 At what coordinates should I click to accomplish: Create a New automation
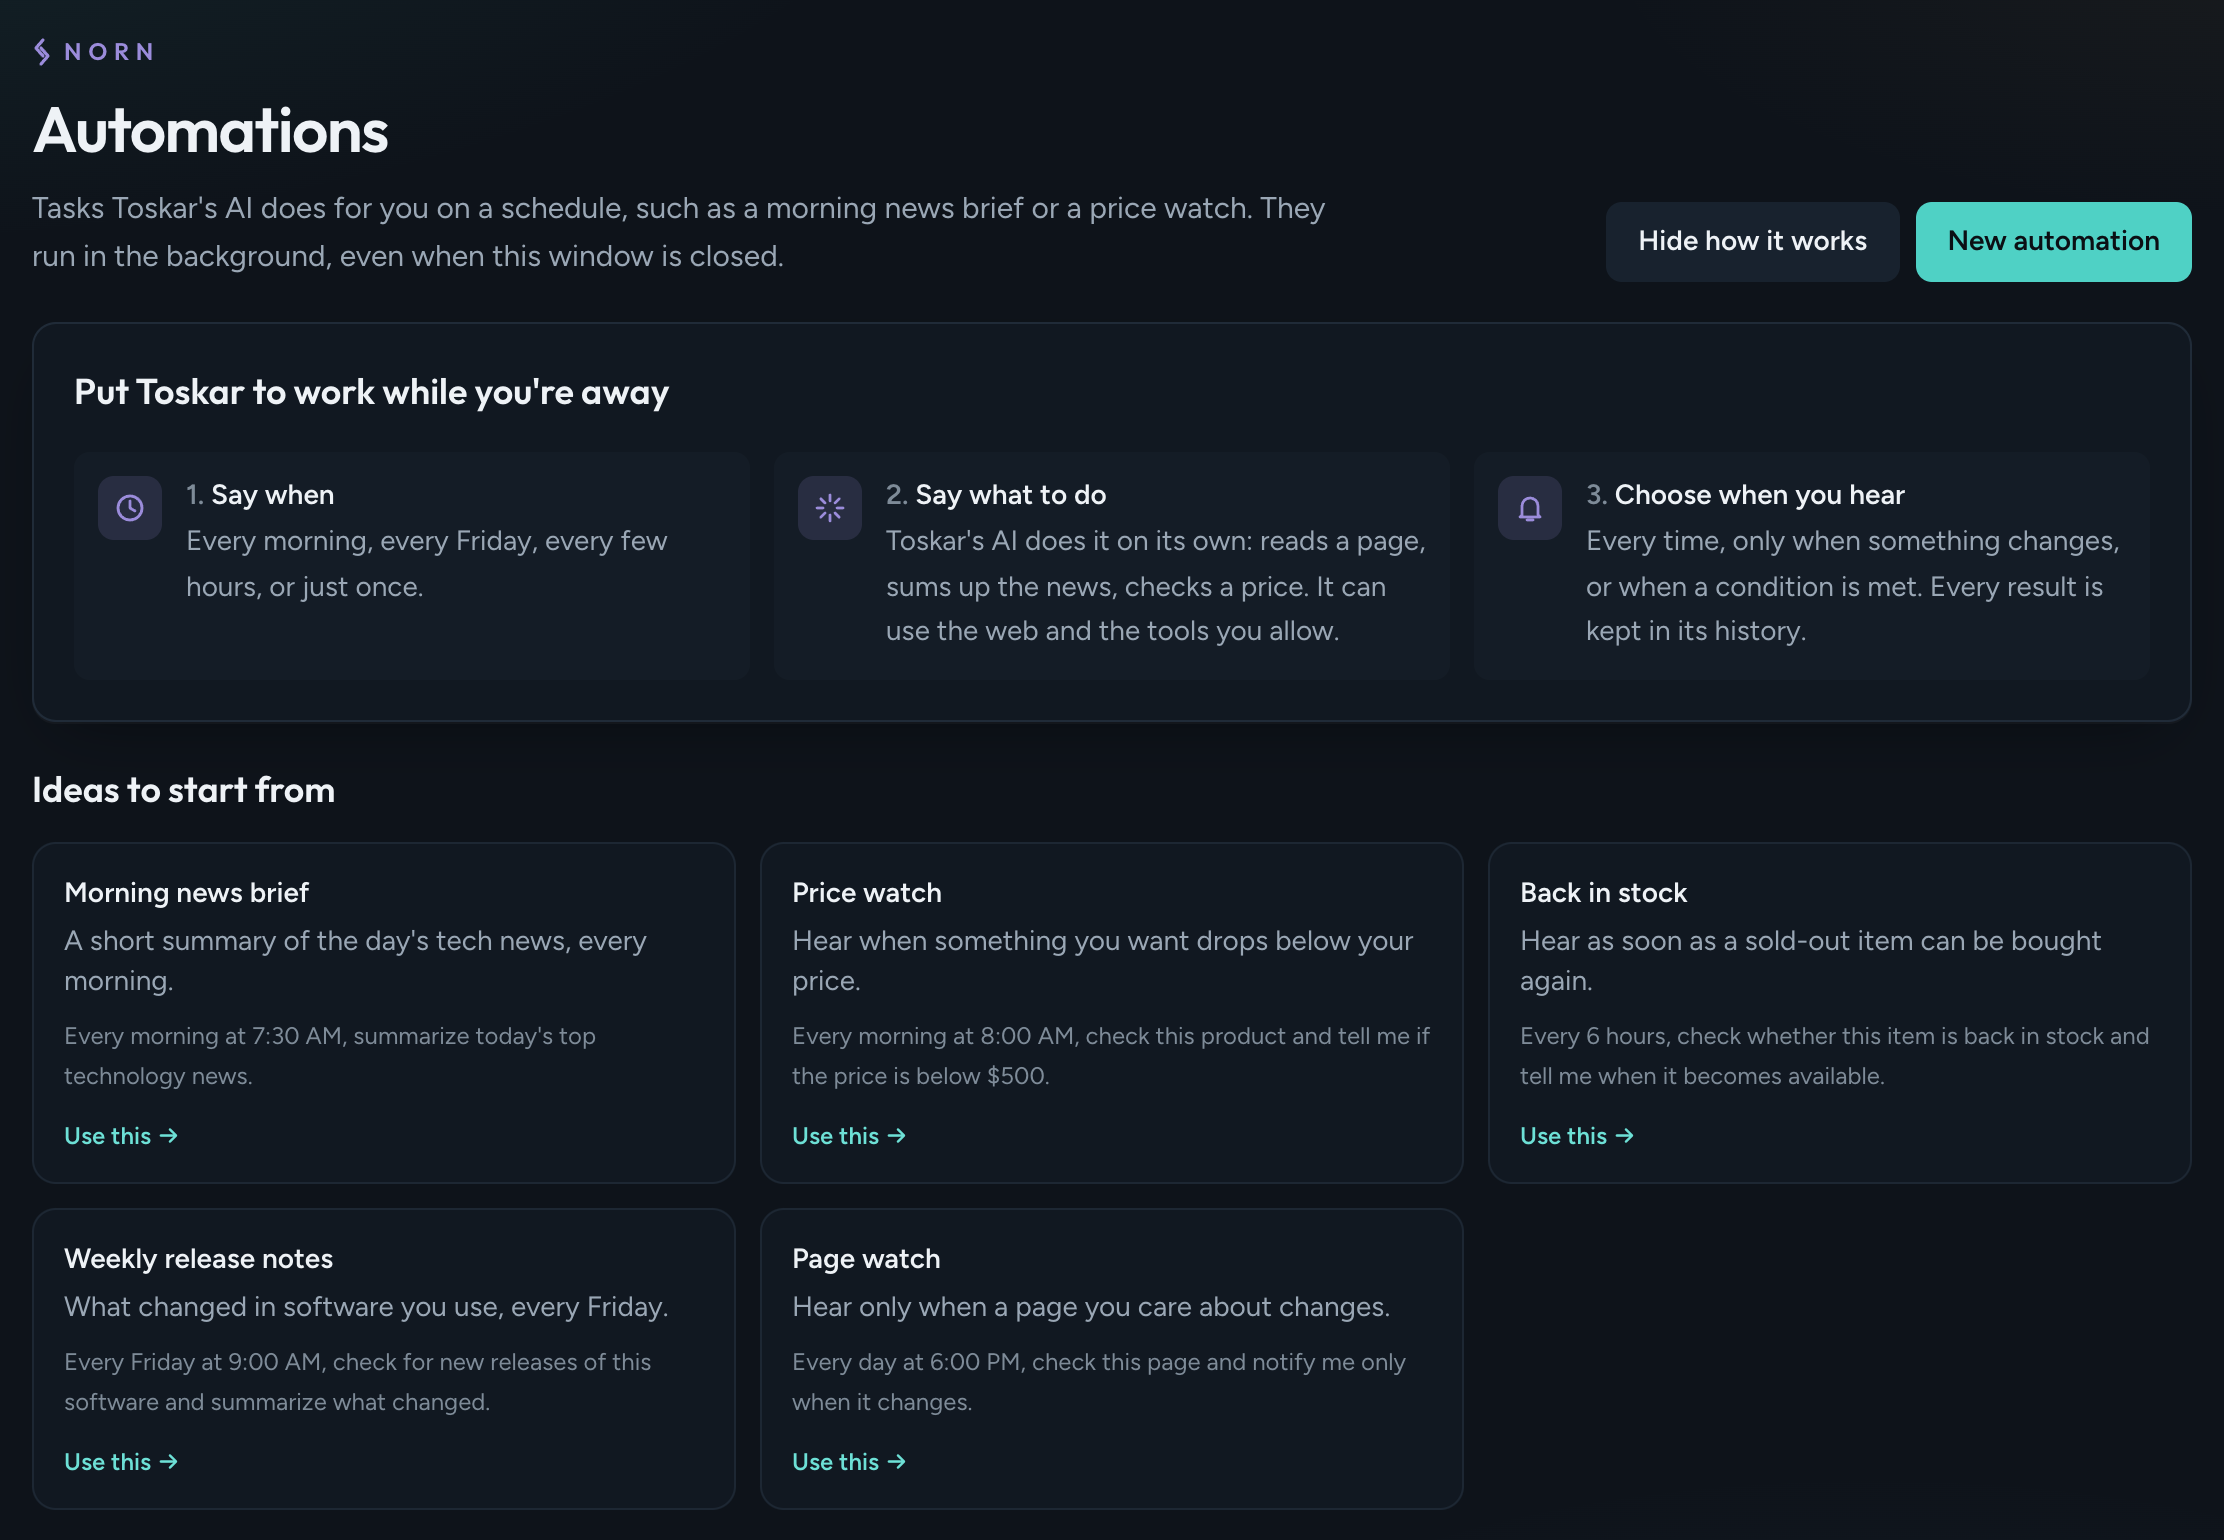click(x=2053, y=241)
